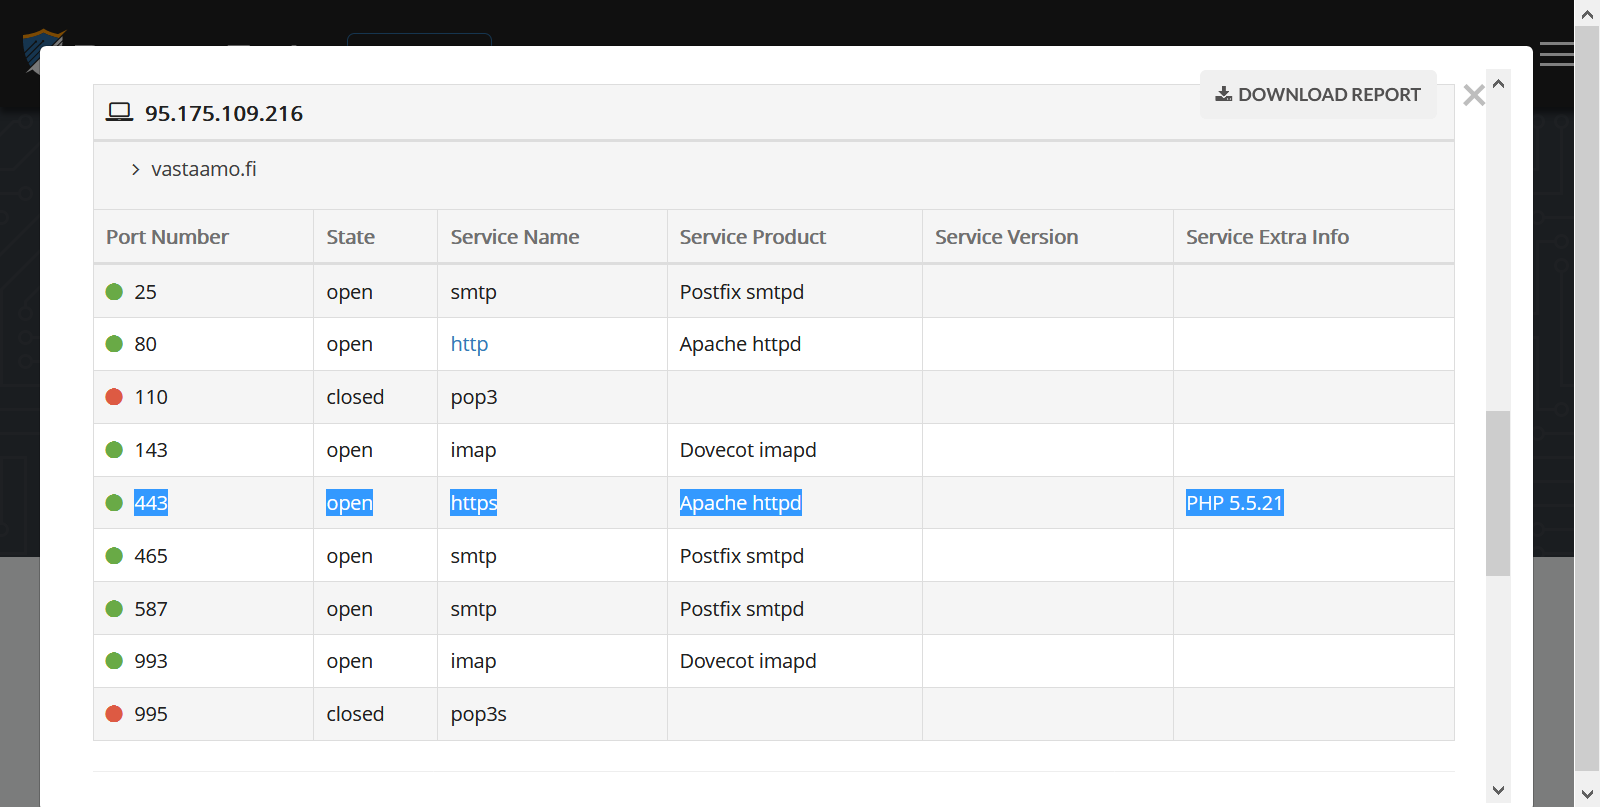
Task: Click the green status dot for port 465
Action: tap(114, 556)
